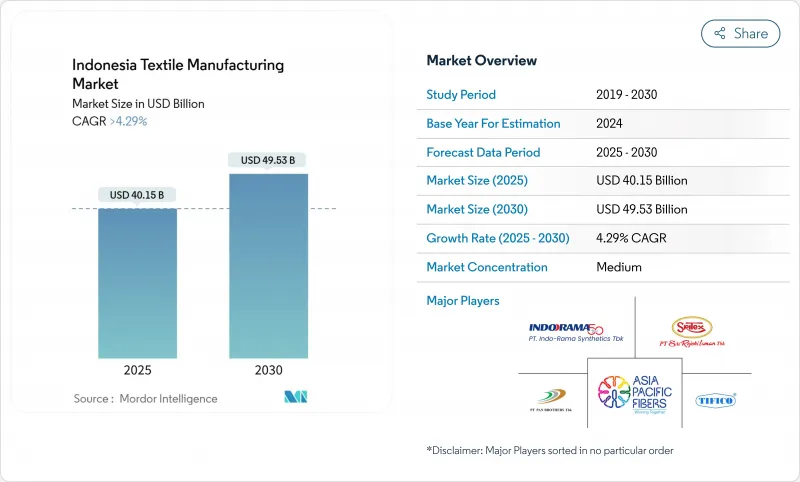Image resolution: width=800 pixels, height=482 pixels.
Task: Click the Share button
Action: pyautogui.click(x=741, y=33)
